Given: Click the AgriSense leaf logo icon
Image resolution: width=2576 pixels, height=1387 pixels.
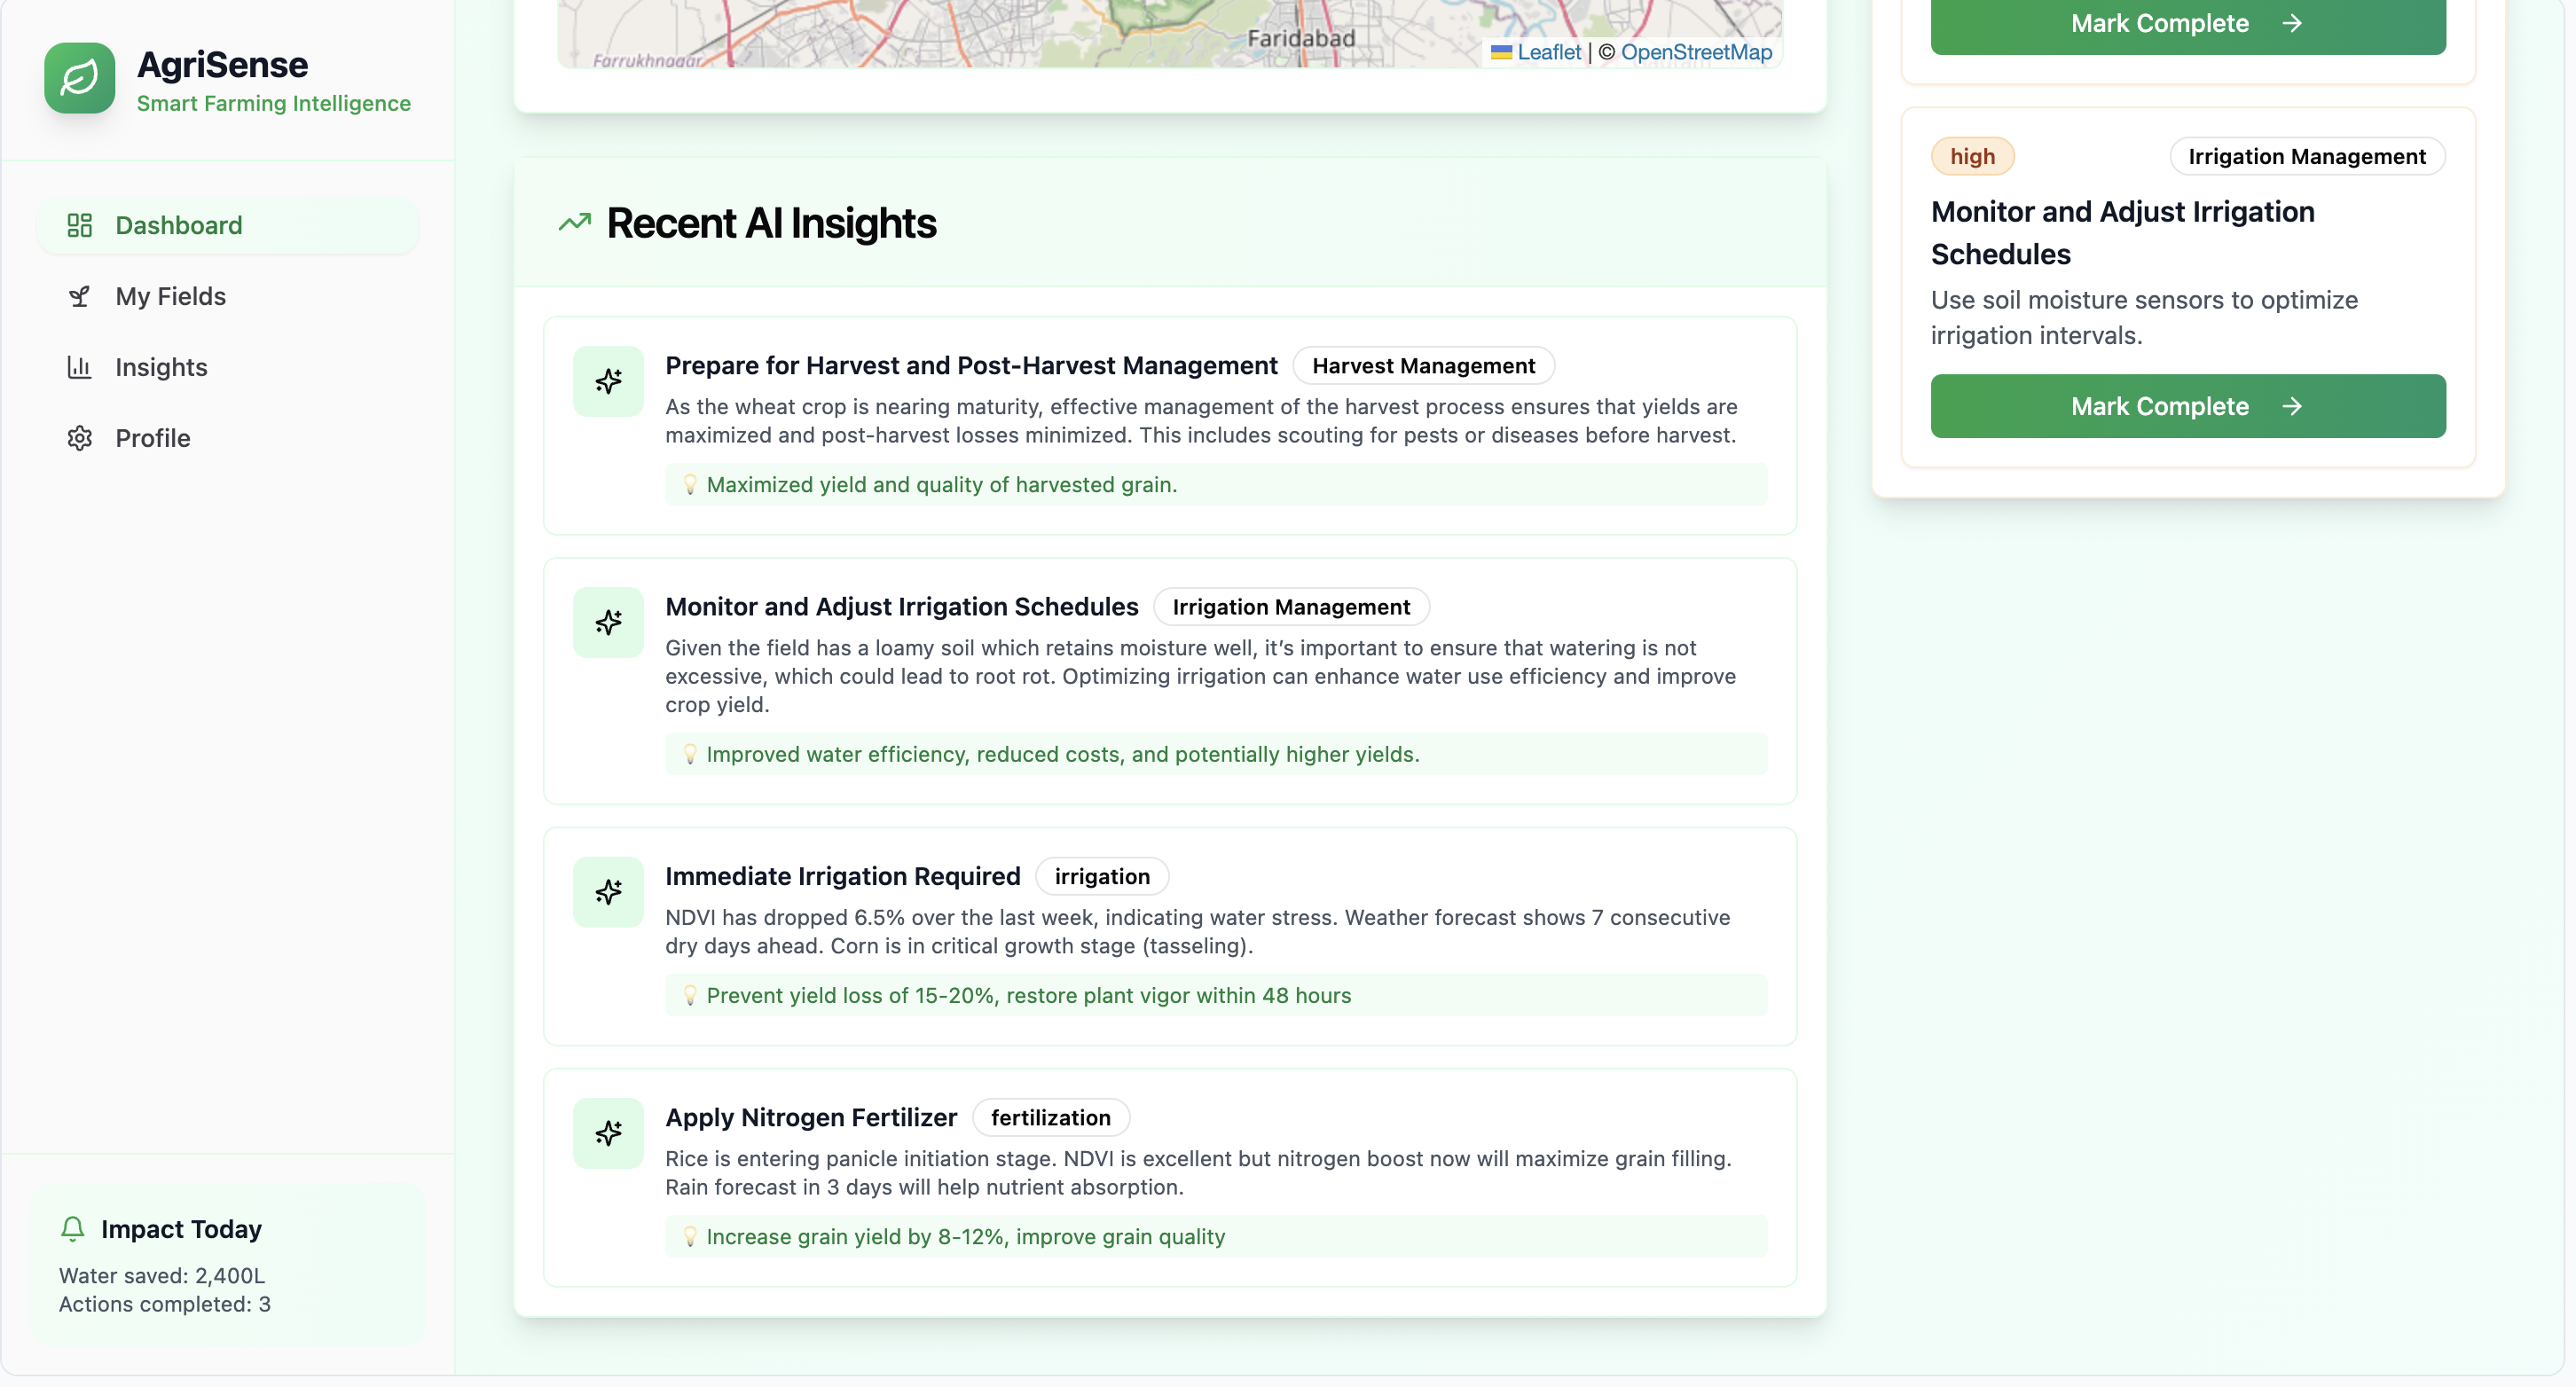Looking at the screenshot, I should click(79, 78).
